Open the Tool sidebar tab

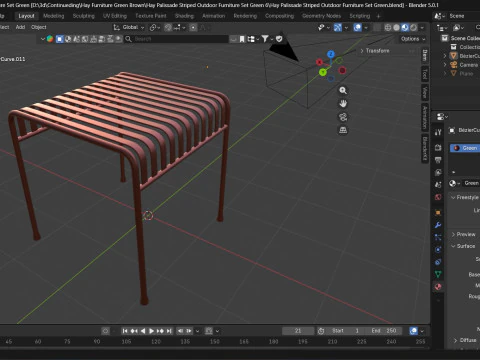[425, 74]
